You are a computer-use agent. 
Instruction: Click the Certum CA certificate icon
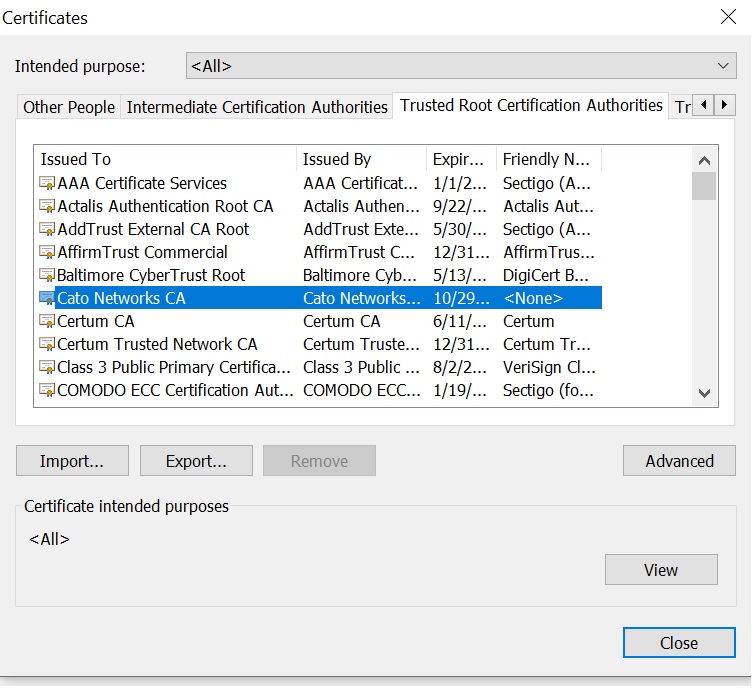tap(47, 322)
